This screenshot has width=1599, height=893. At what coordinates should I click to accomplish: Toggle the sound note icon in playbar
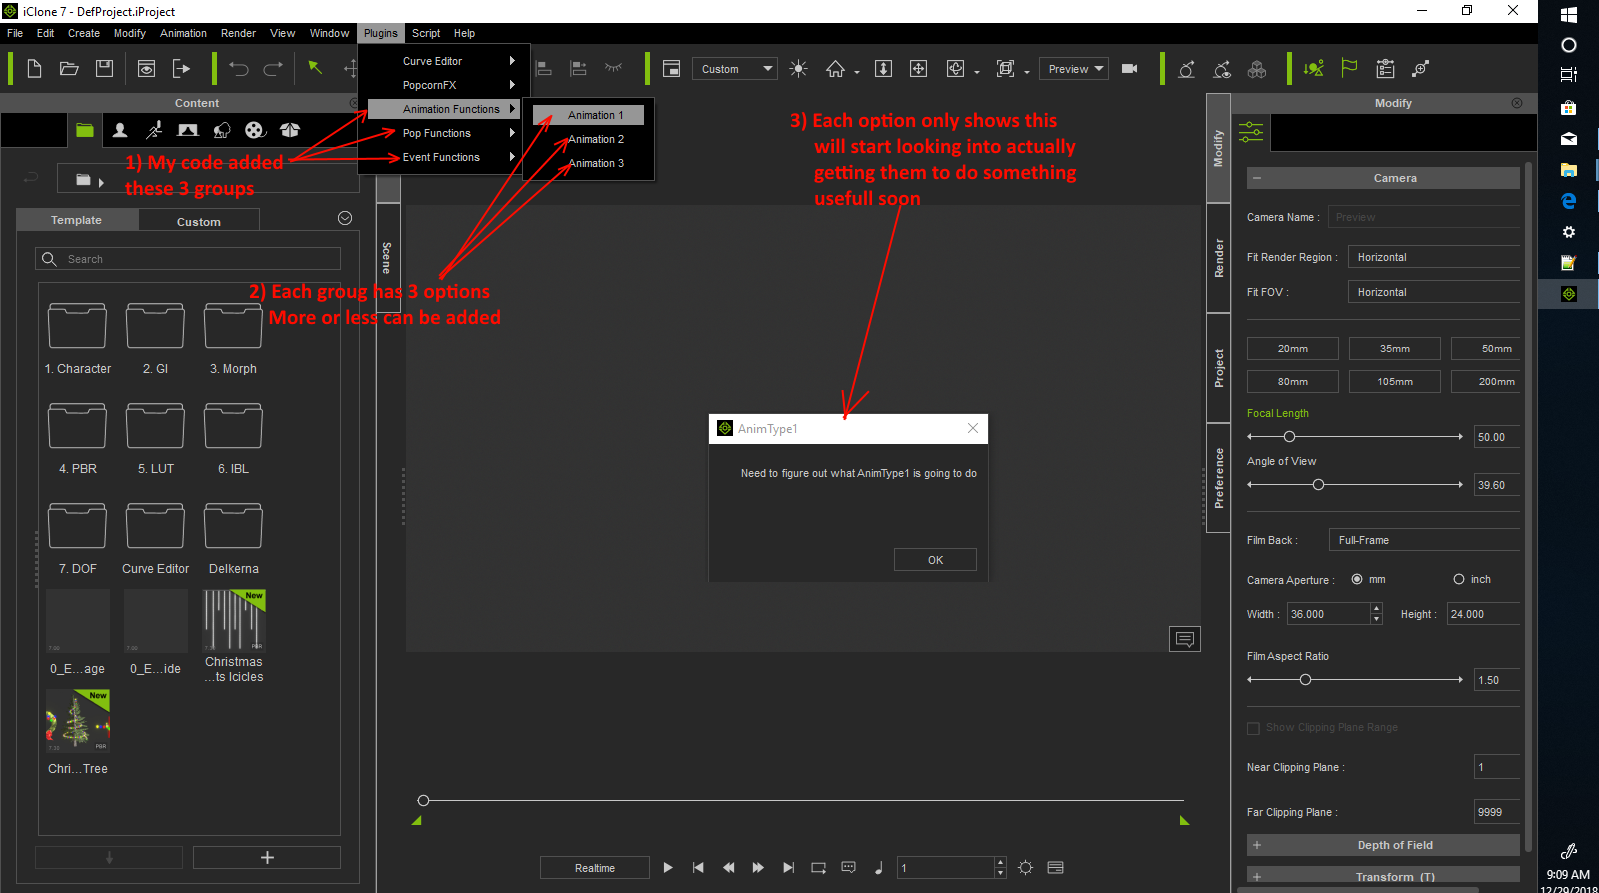point(879,868)
